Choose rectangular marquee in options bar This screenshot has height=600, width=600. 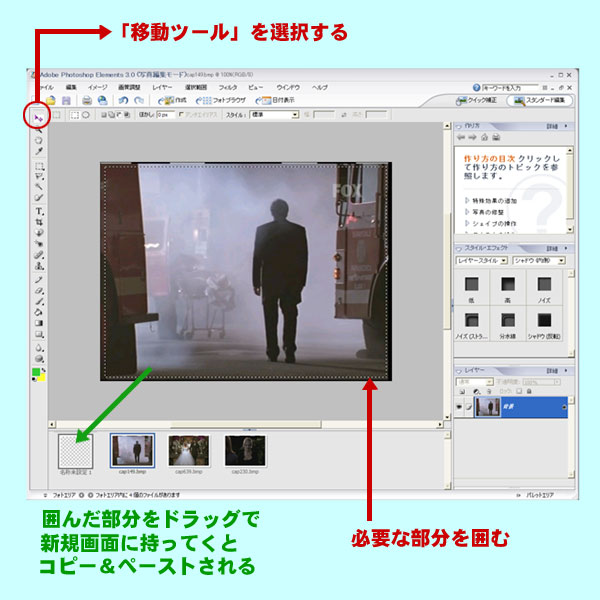75,115
